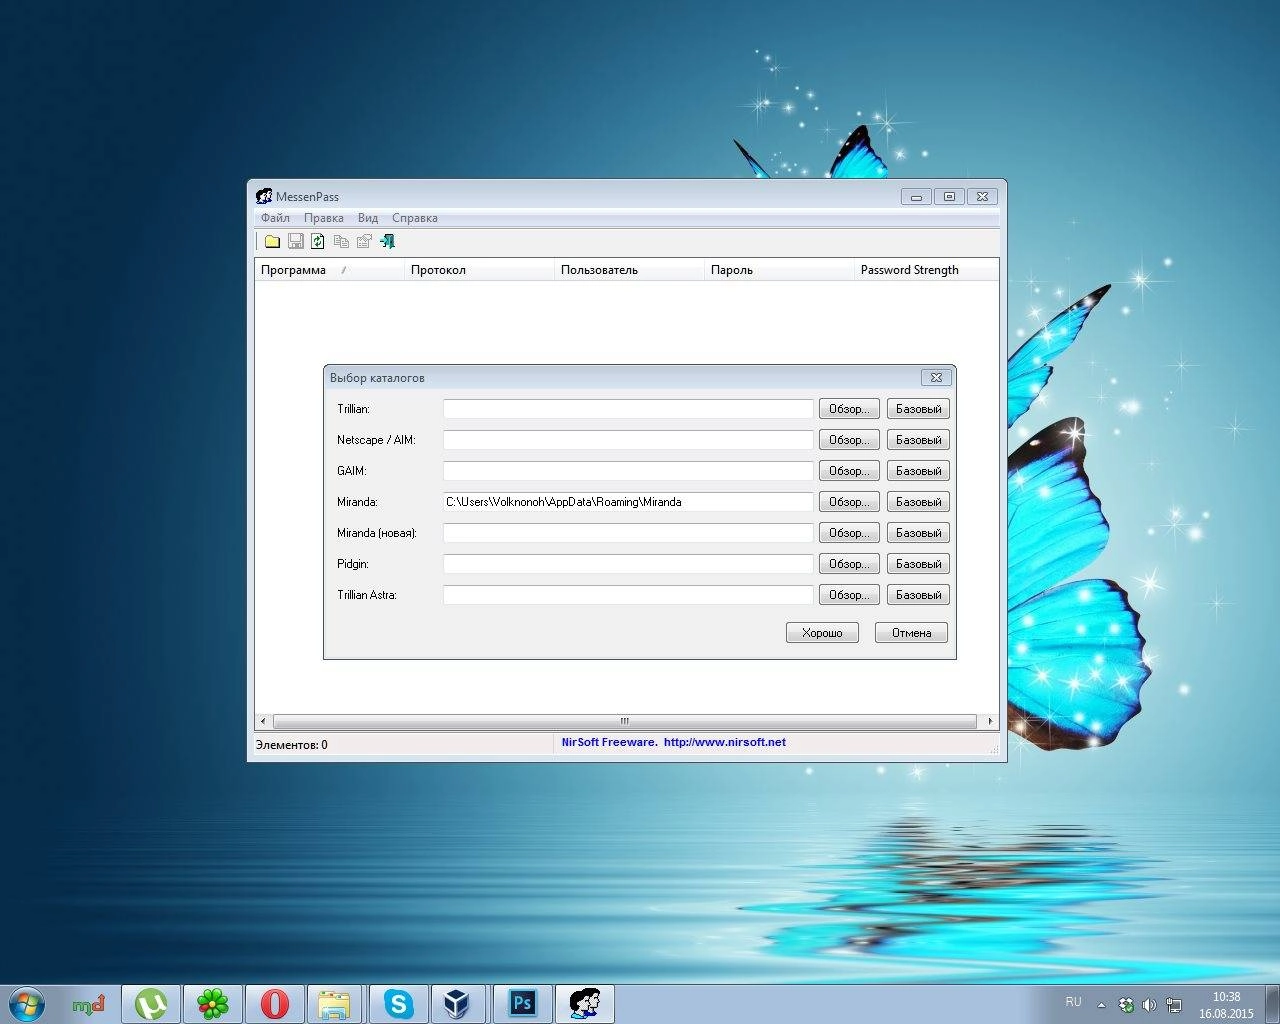Click the RU language indicator
The height and width of the screenshot is (1024, 1280).
(1073, 1001)
